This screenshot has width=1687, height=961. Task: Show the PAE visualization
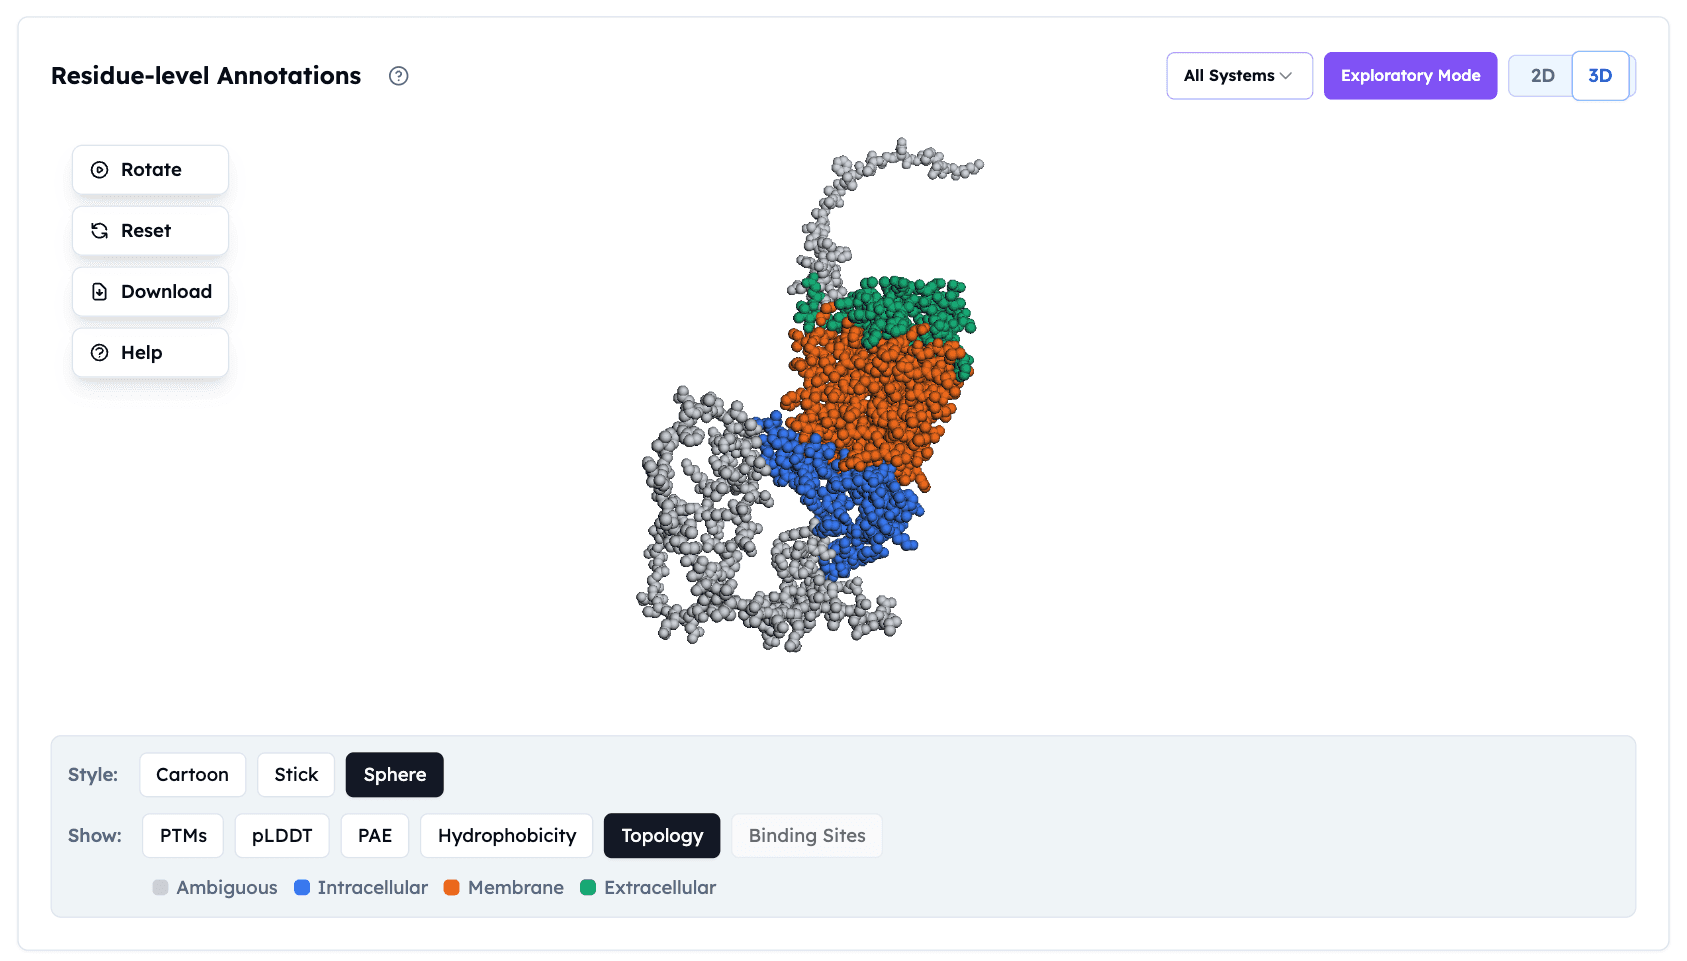[x=374, y=835]
